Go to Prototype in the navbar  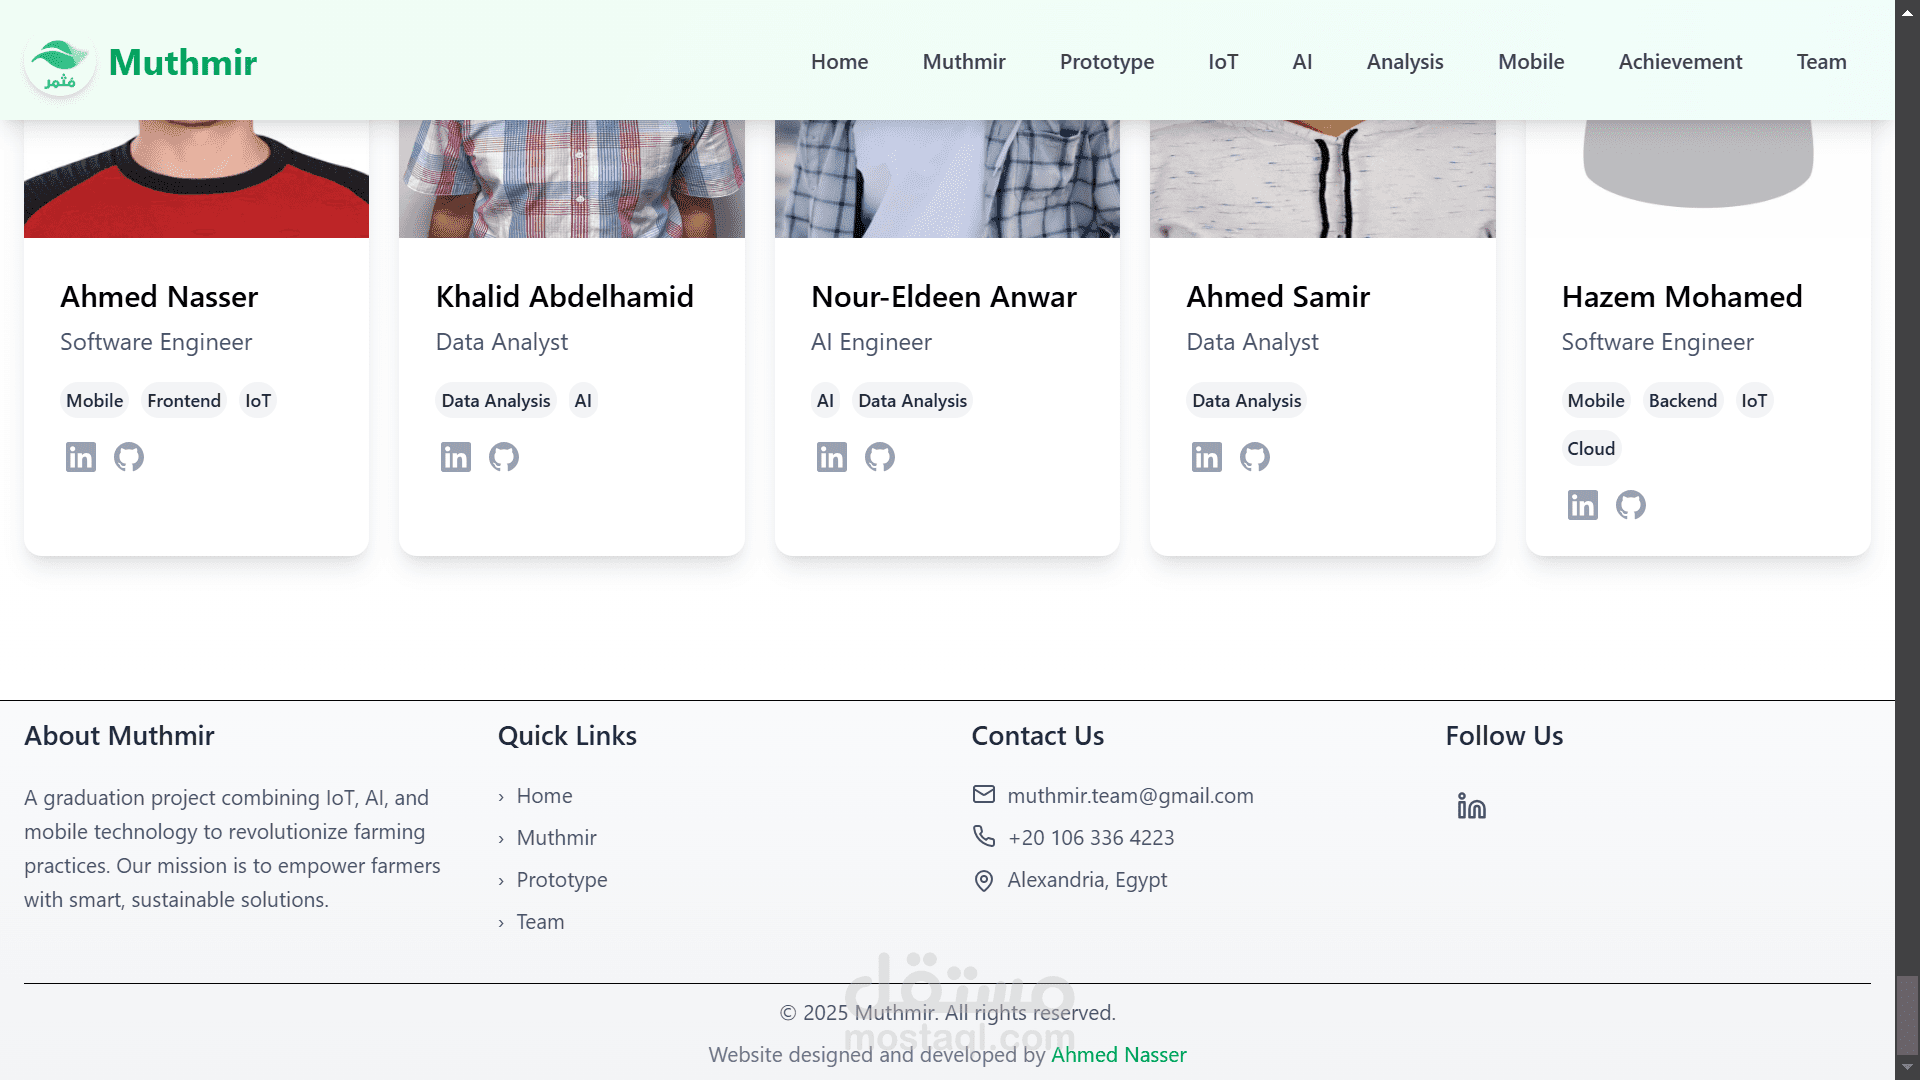click(x=1107, y=62)
